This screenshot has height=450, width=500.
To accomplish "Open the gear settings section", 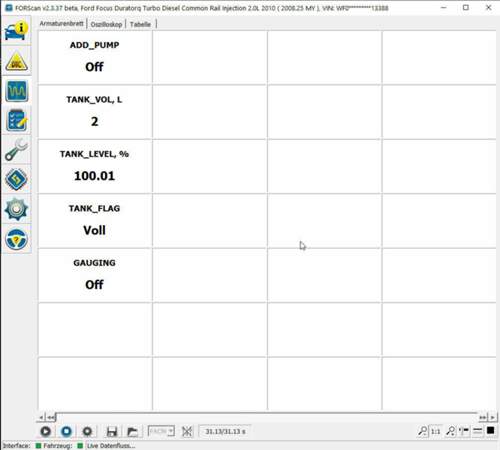I will tap(16, 209).
